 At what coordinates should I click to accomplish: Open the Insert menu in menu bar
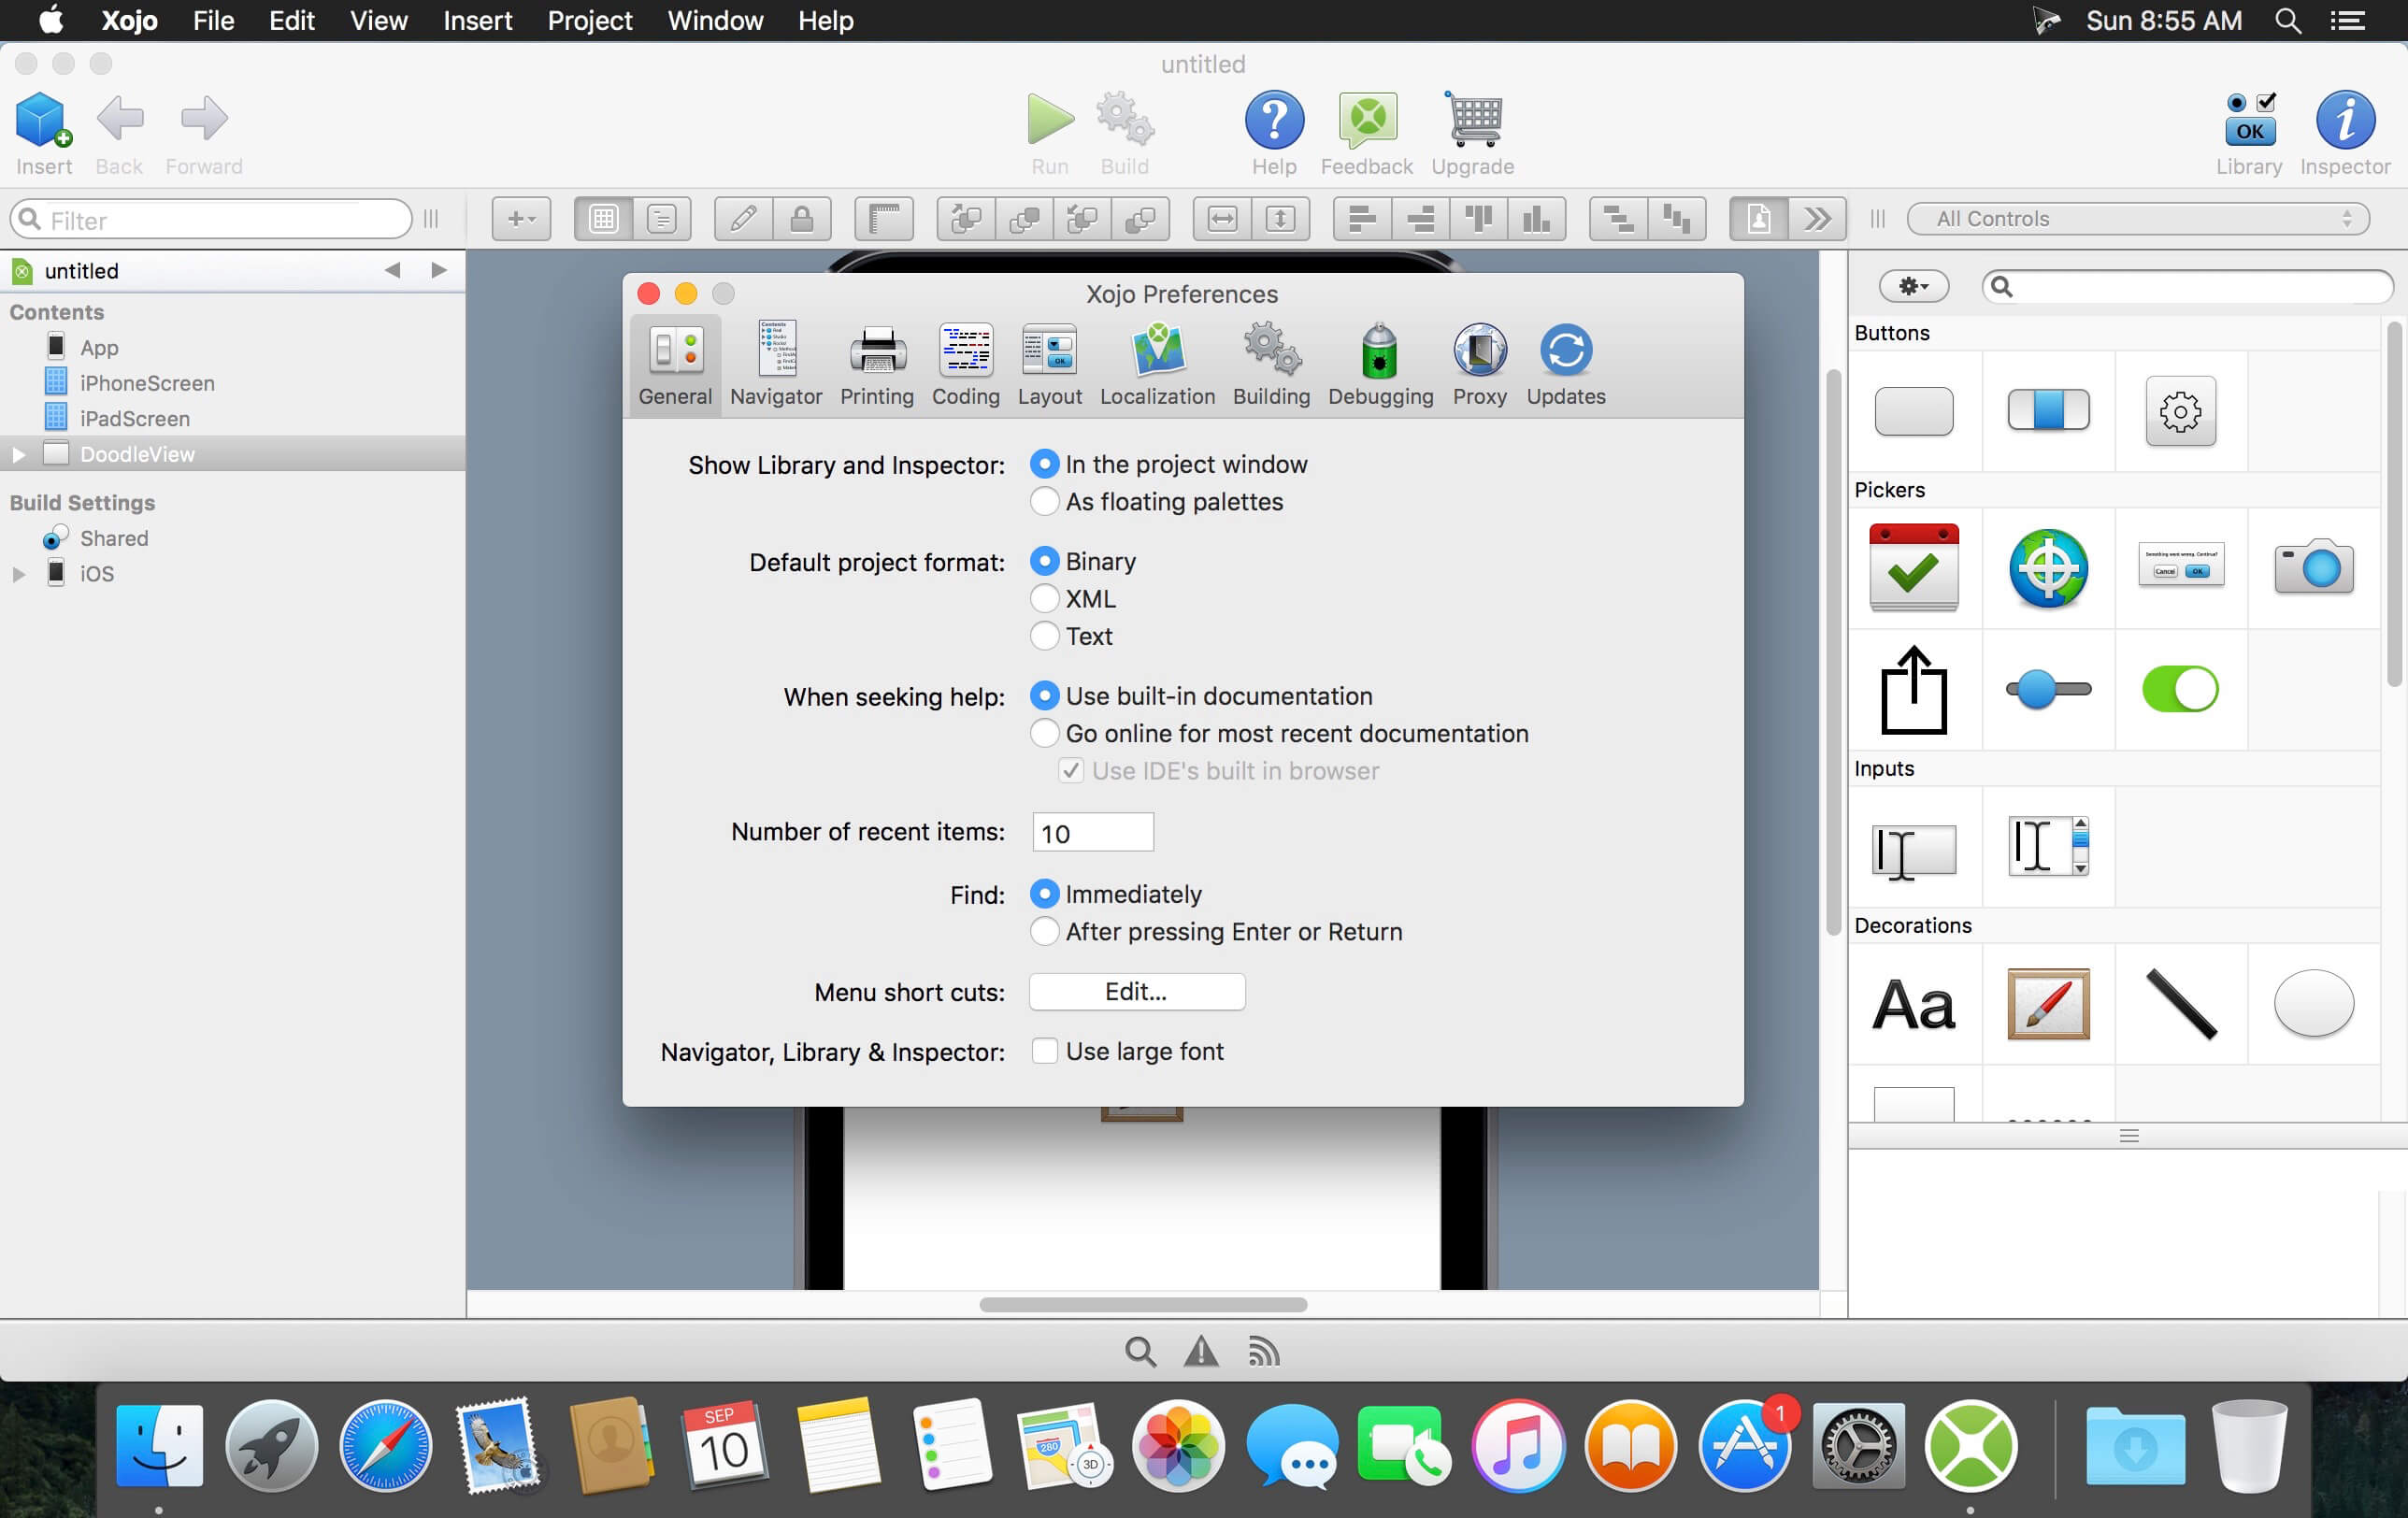pos(477,20)
